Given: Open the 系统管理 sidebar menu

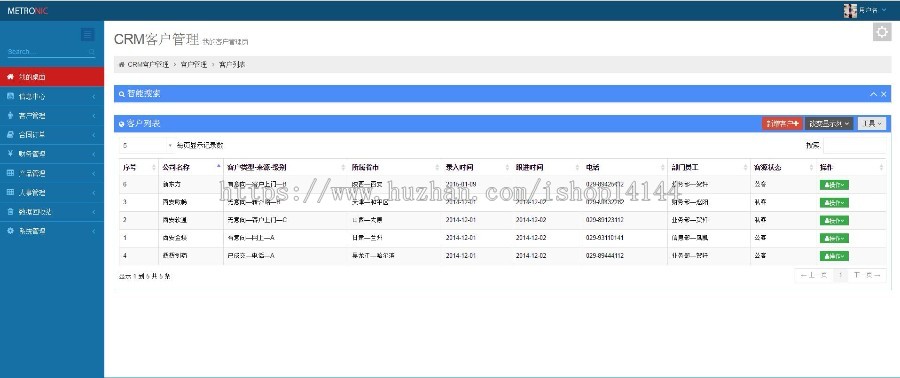Looking at the screenshot, I should coord(52,231).
